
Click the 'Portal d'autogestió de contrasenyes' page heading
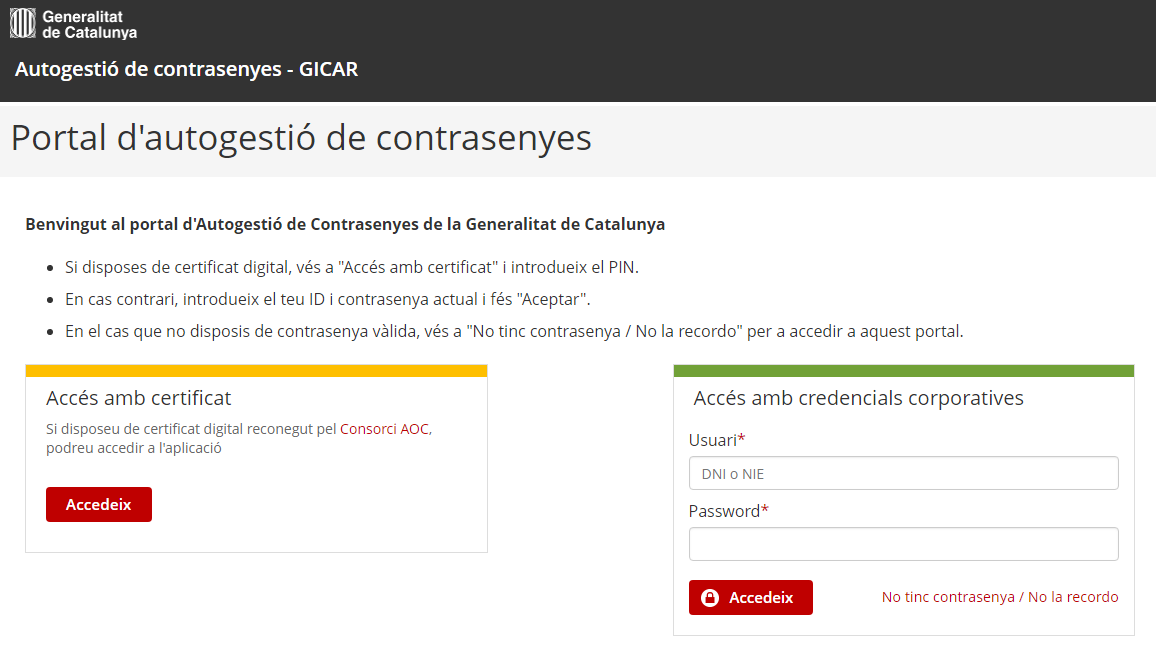coord(301,138)
